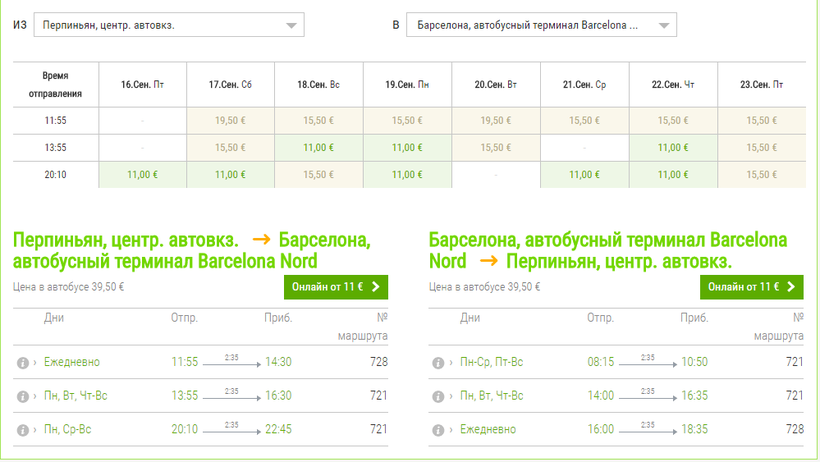Expand chevron next to Пн, Ср-Вс row
Image resolution: width=820 pixels, height=462 pixels.
tap(35, 430)
